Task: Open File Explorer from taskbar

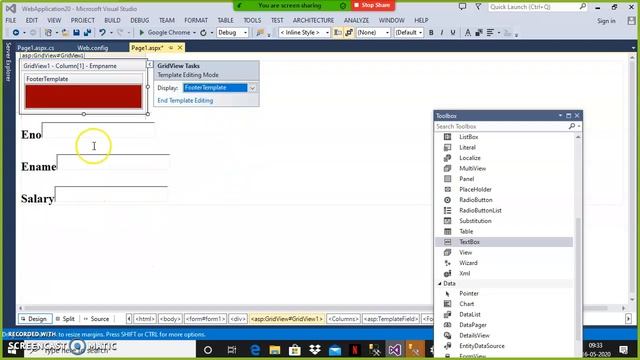Action: pos(275,350)
